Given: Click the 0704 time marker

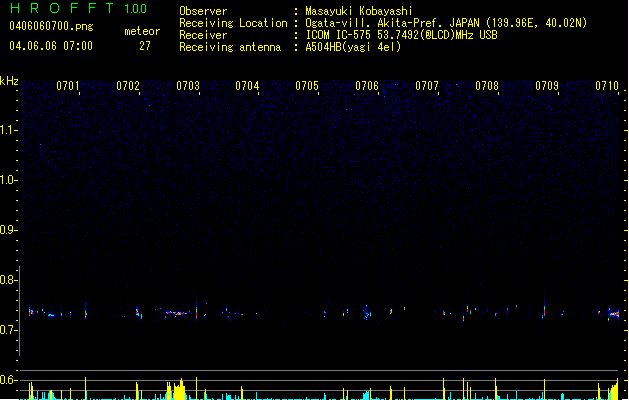Looking at the screenshot, I should (x=247, y=86).
